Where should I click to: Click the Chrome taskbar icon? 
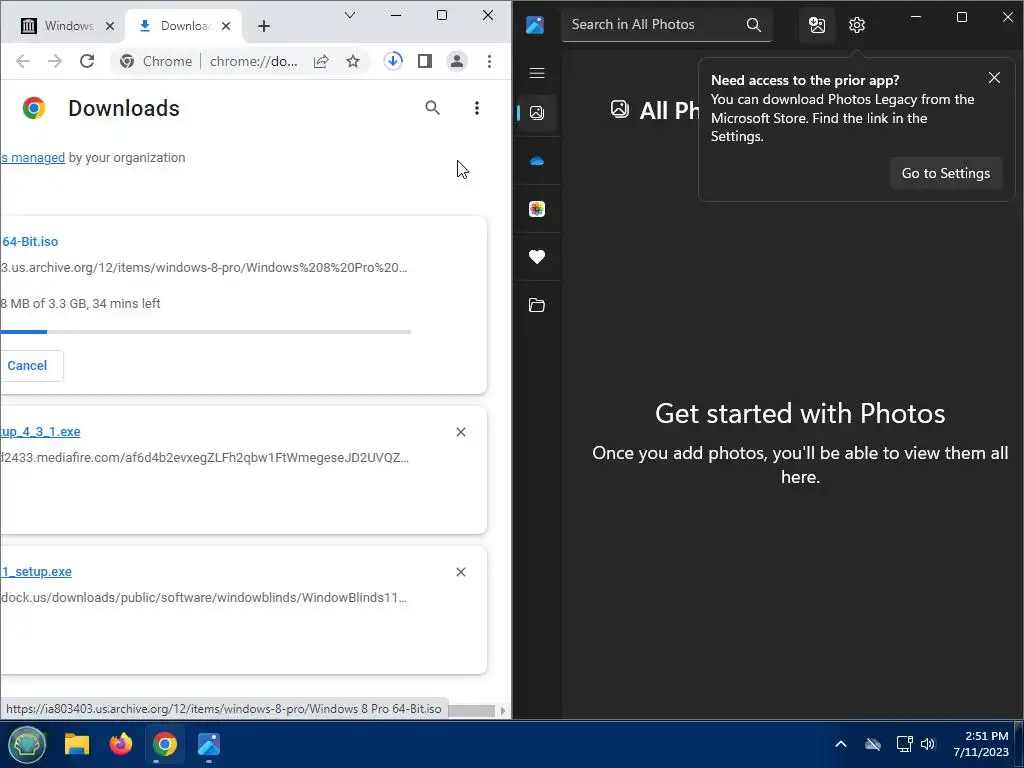165,744
